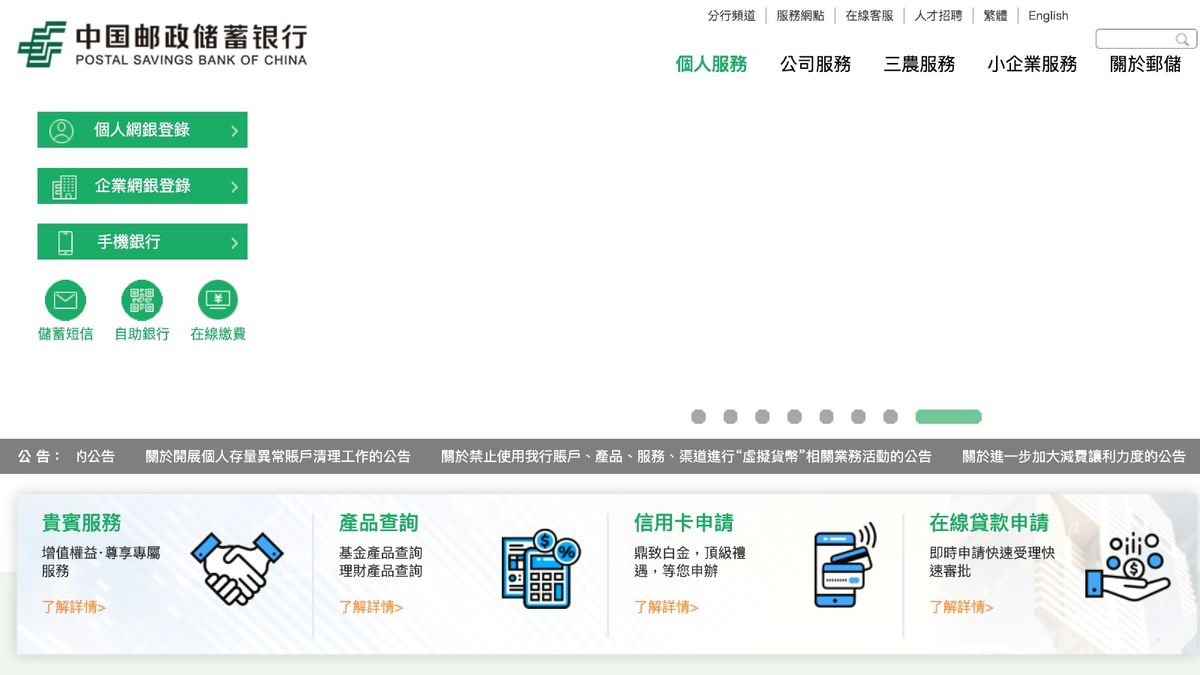Go to 分行頻道 link
1200x675 pixels.
(x=731, y=16)
